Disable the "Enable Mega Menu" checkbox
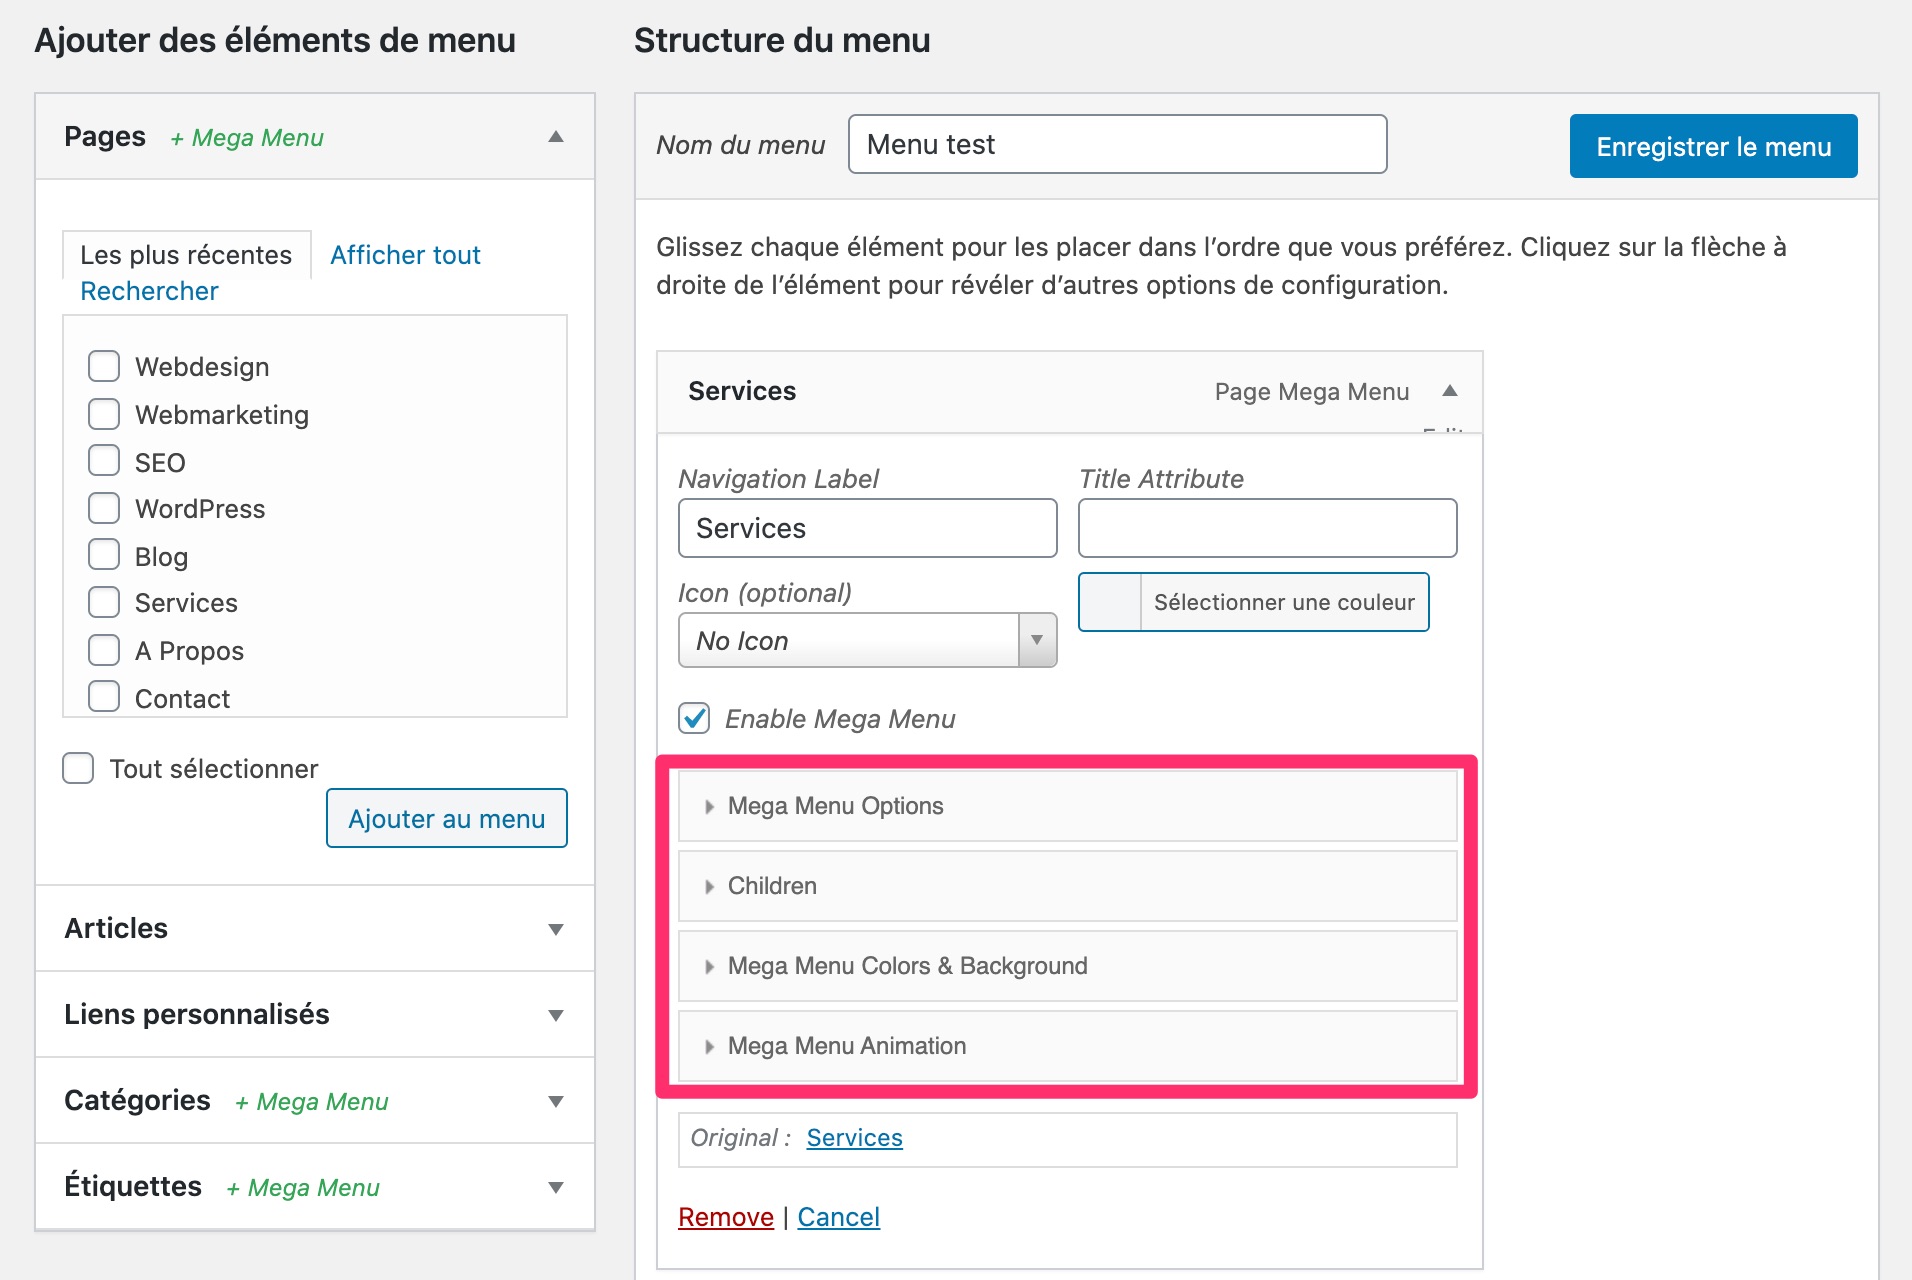 693,718
